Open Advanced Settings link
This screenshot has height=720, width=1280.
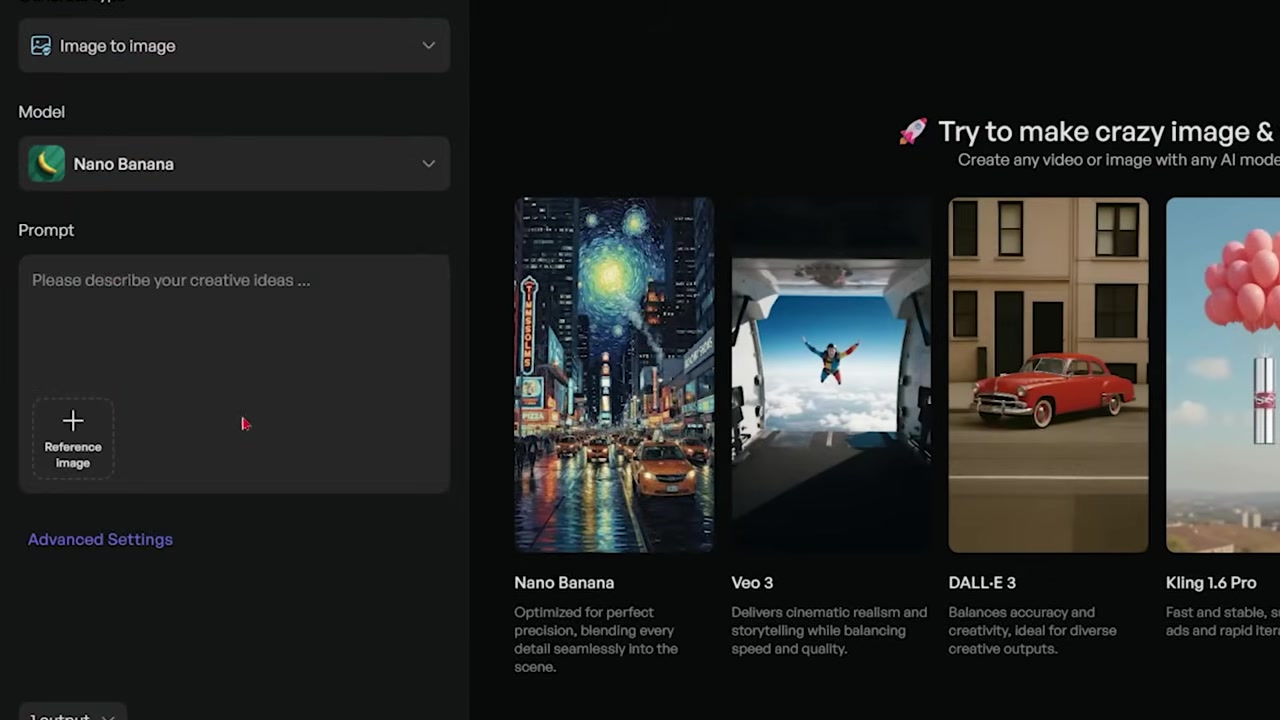point(100,539)
